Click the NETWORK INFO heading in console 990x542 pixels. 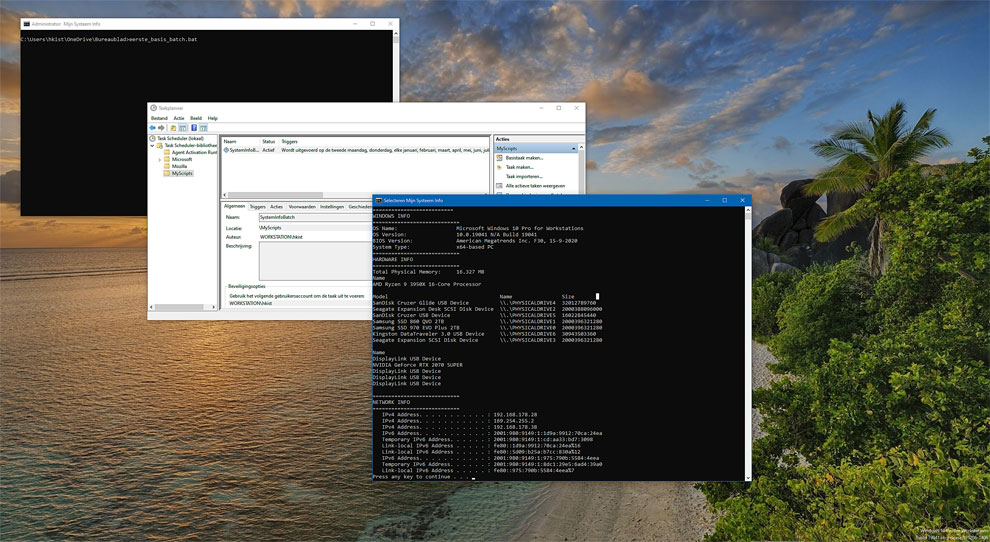click(x=391, y=402)
